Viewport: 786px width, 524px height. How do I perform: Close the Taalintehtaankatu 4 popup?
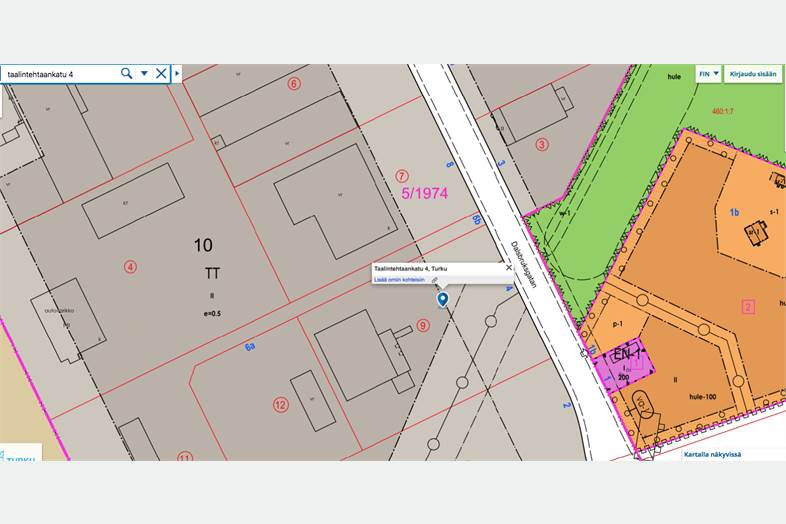[x=508, y=268]
